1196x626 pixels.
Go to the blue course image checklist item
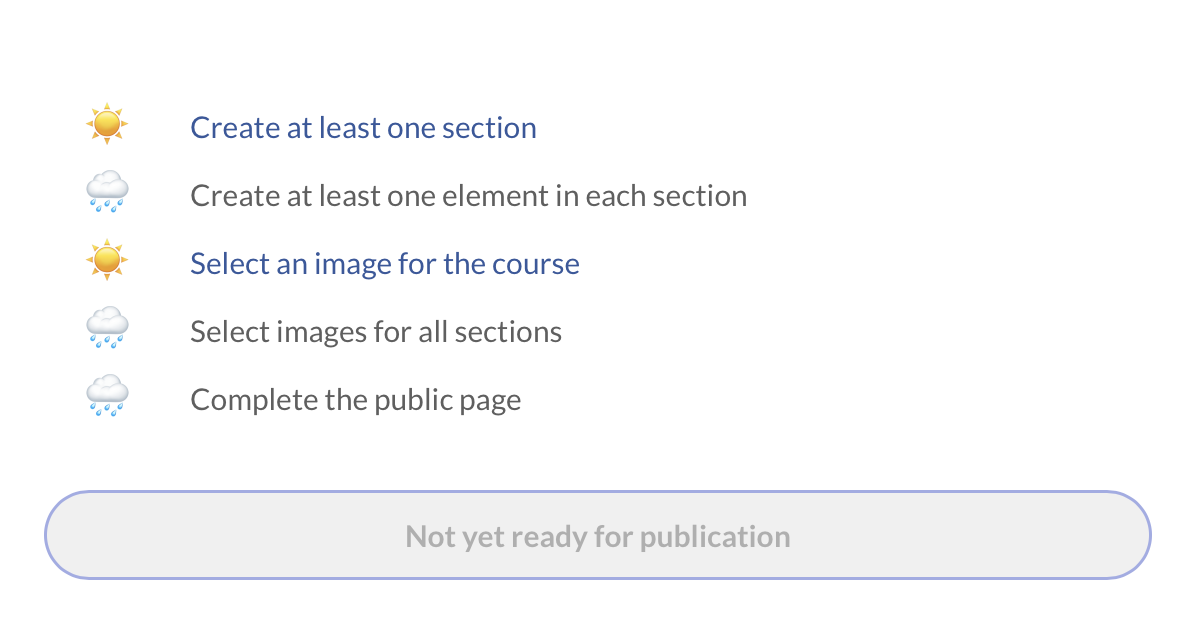tap(385, 264)
